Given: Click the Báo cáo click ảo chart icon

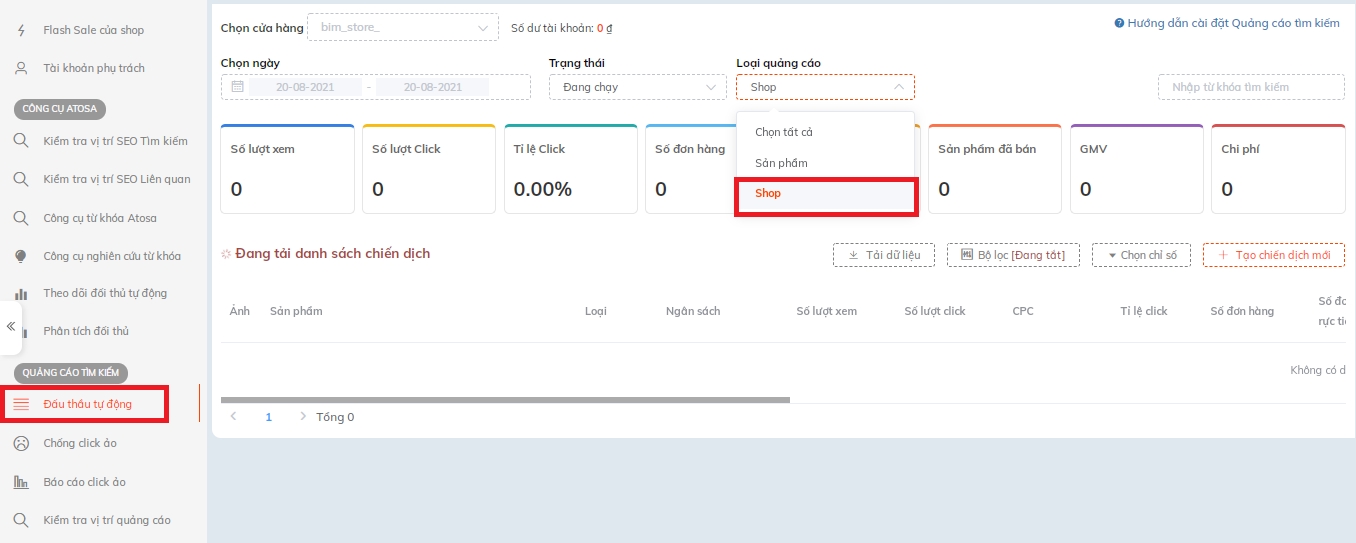Looking at the screenshot, I should [x=21, y=482].
